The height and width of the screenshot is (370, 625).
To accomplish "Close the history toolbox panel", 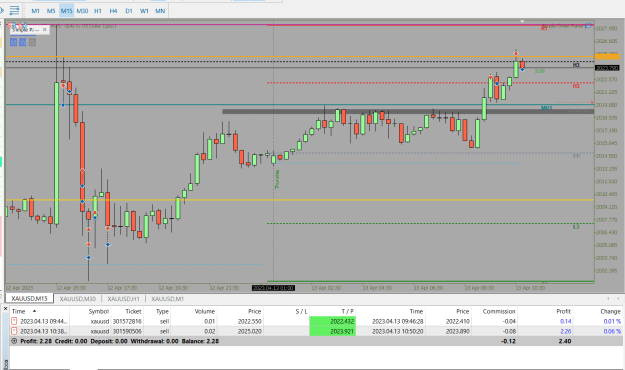I will click(6, 309).
